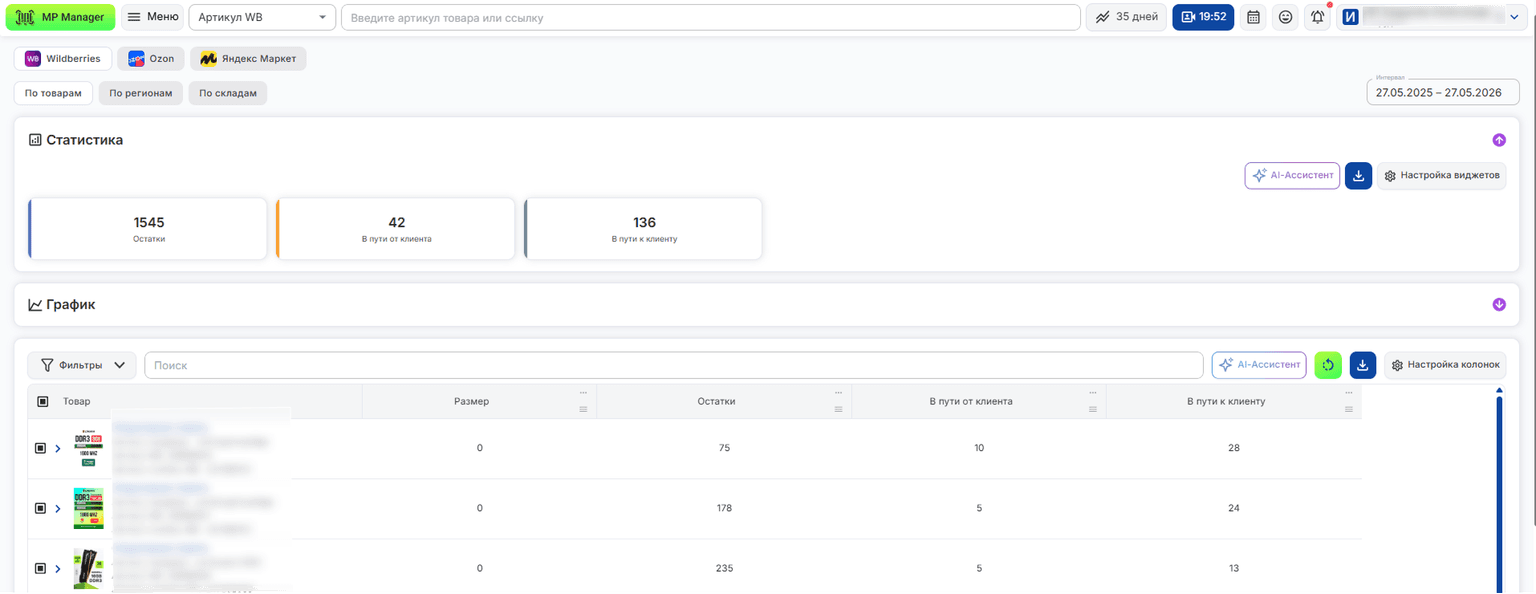This screenshot has height=594, width=1536.
Task: Click the green refresh icon above table
Action: (1328, 365)
